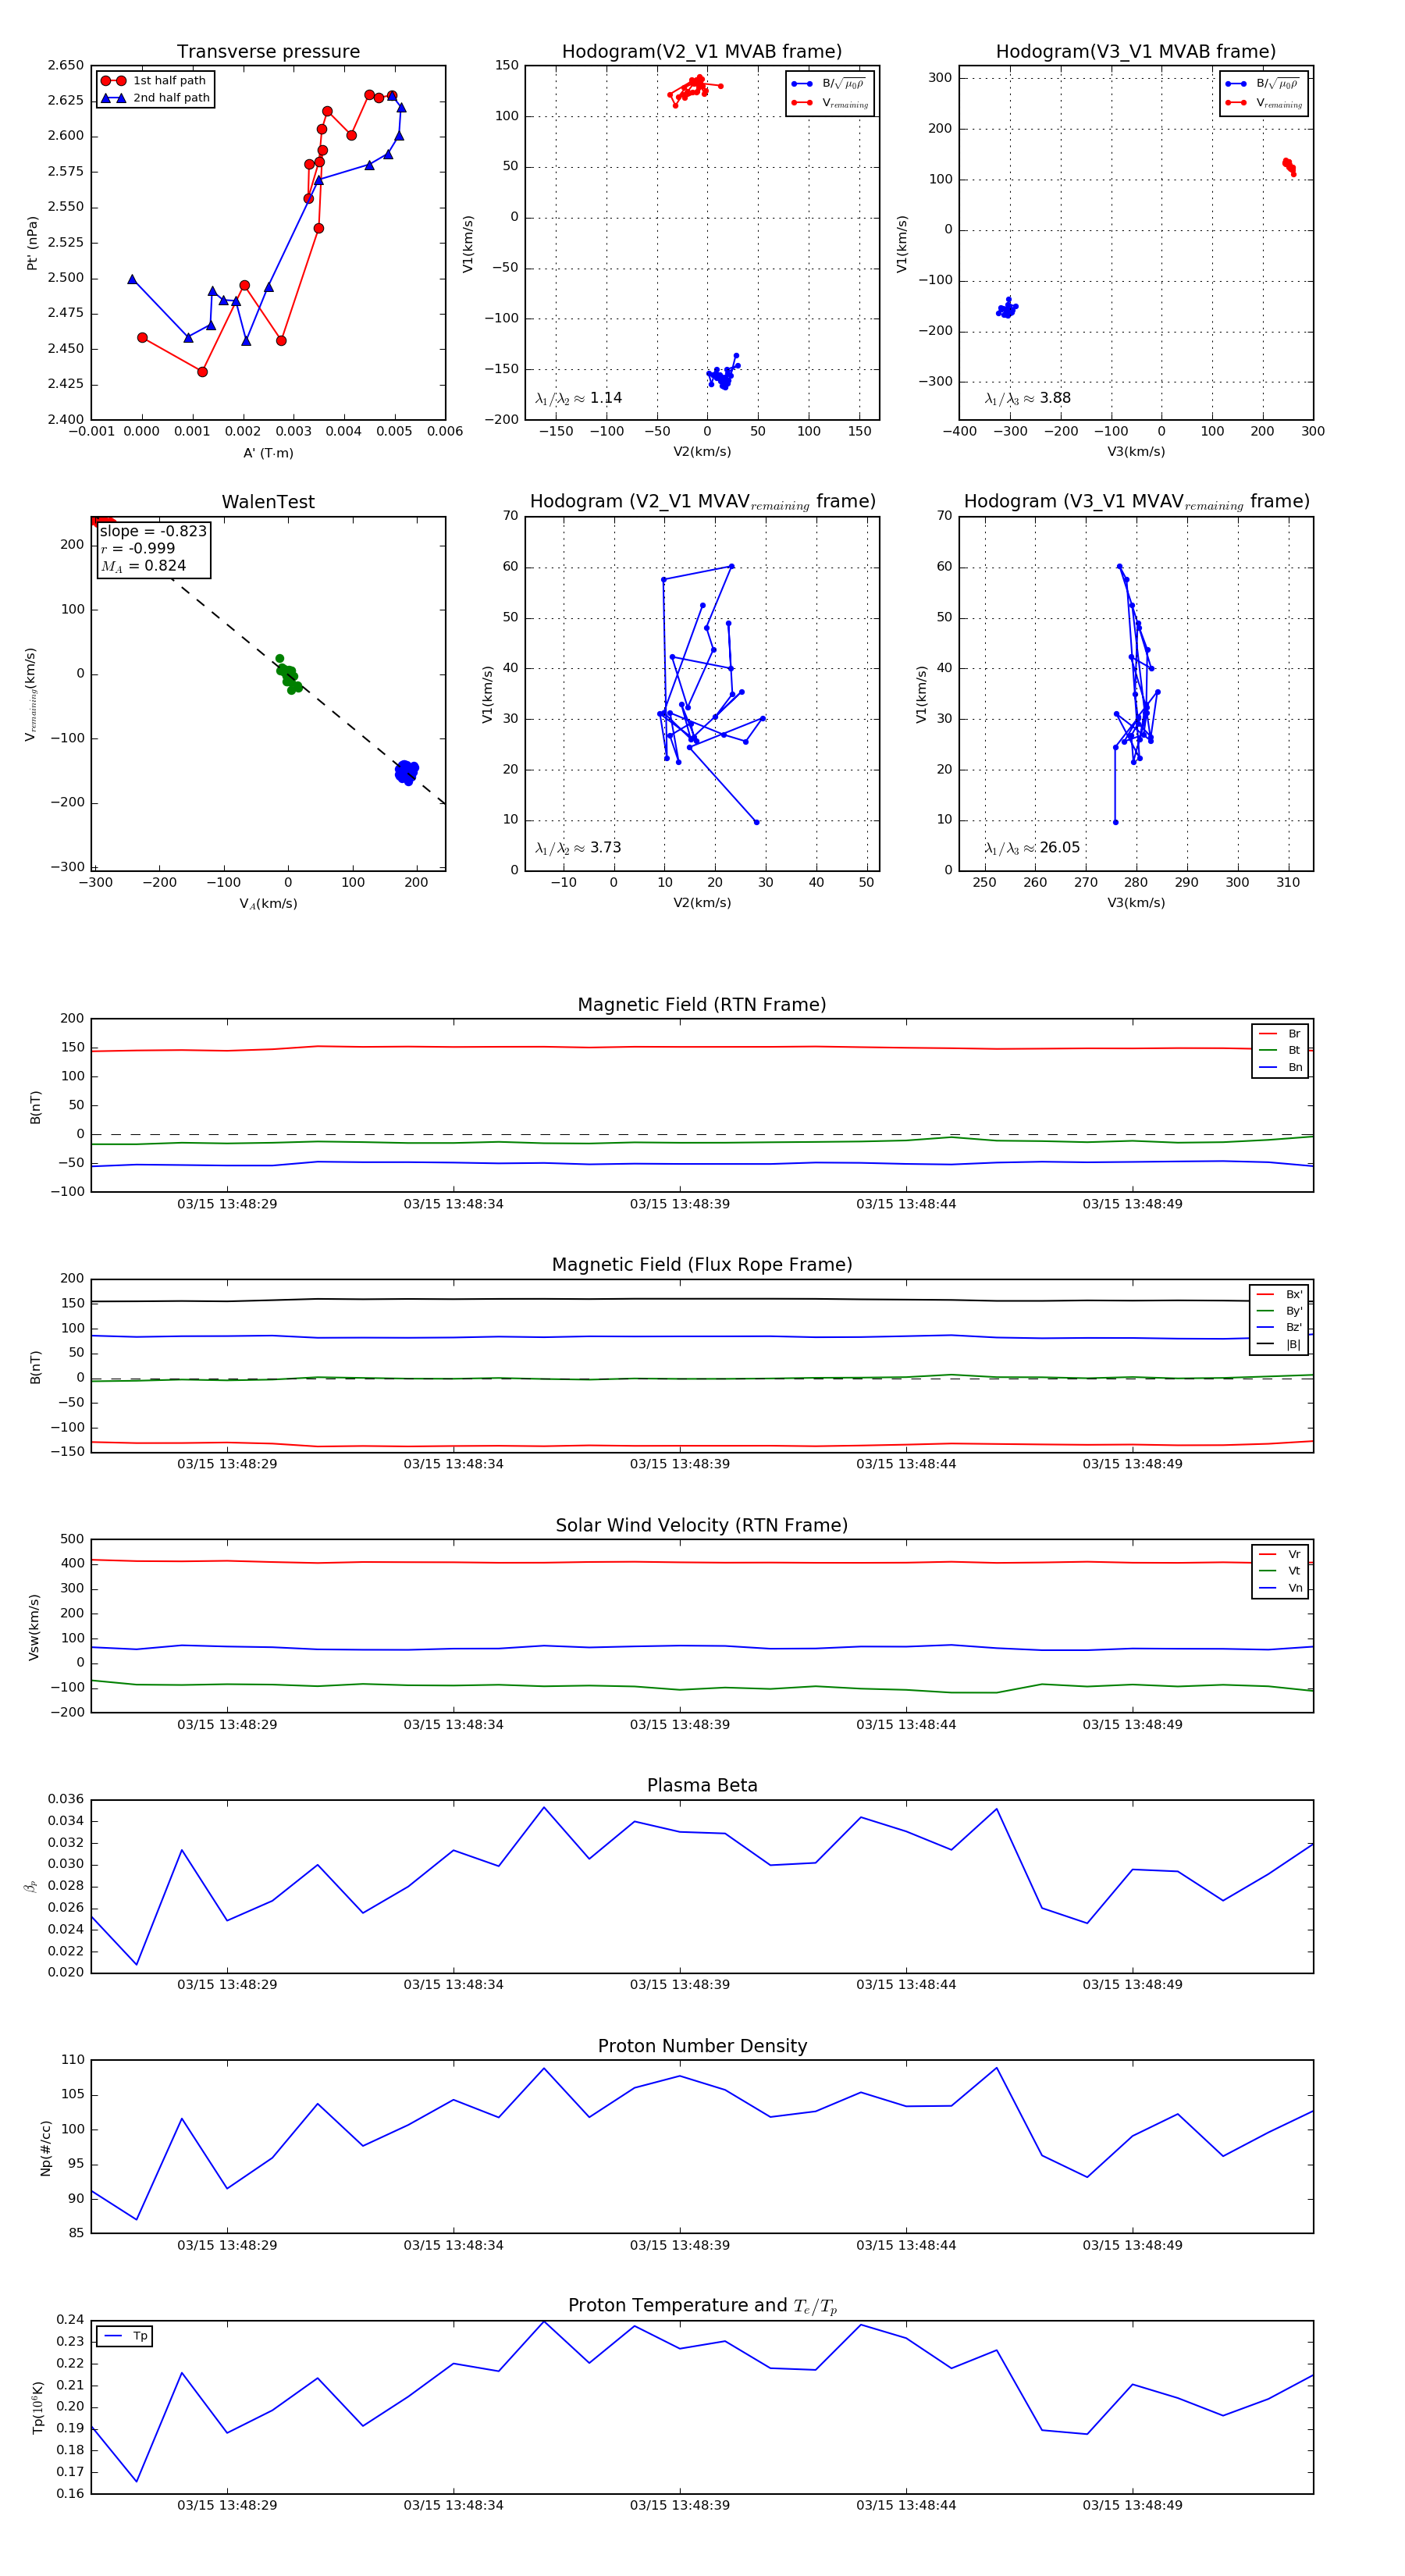
Task: Click the 'Plasma Beta' plot title
Action: click(x=702, y=1786)
